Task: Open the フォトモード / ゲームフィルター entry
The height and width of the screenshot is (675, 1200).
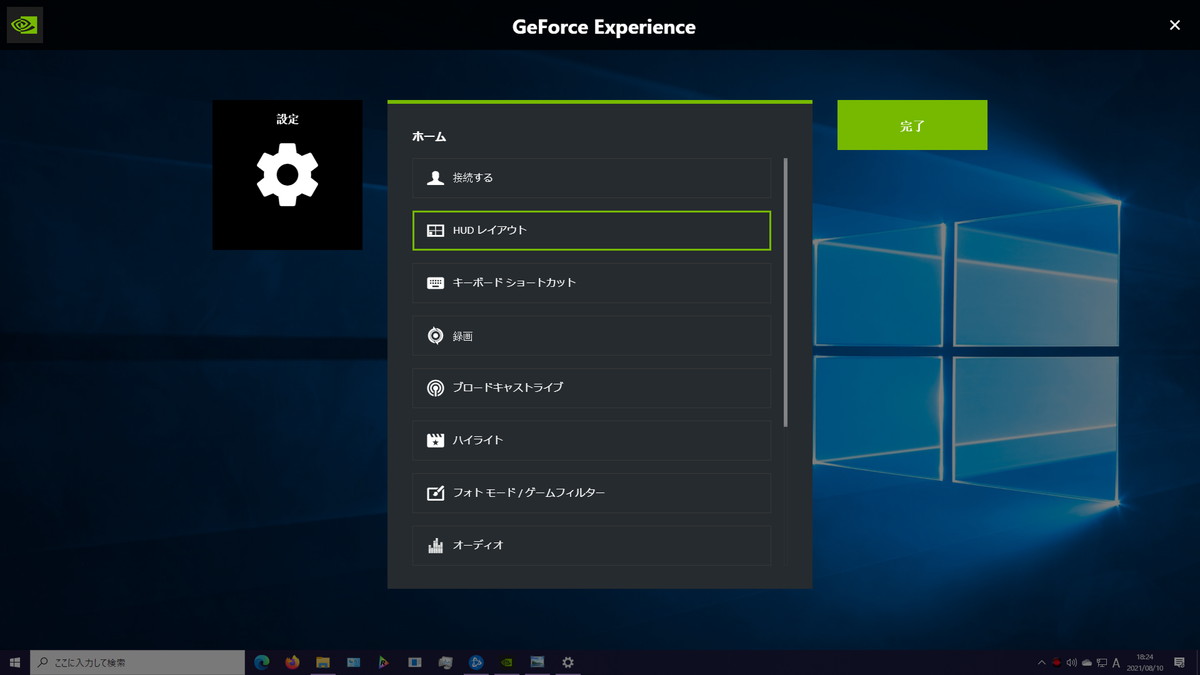Action: [x=591, y=493]
